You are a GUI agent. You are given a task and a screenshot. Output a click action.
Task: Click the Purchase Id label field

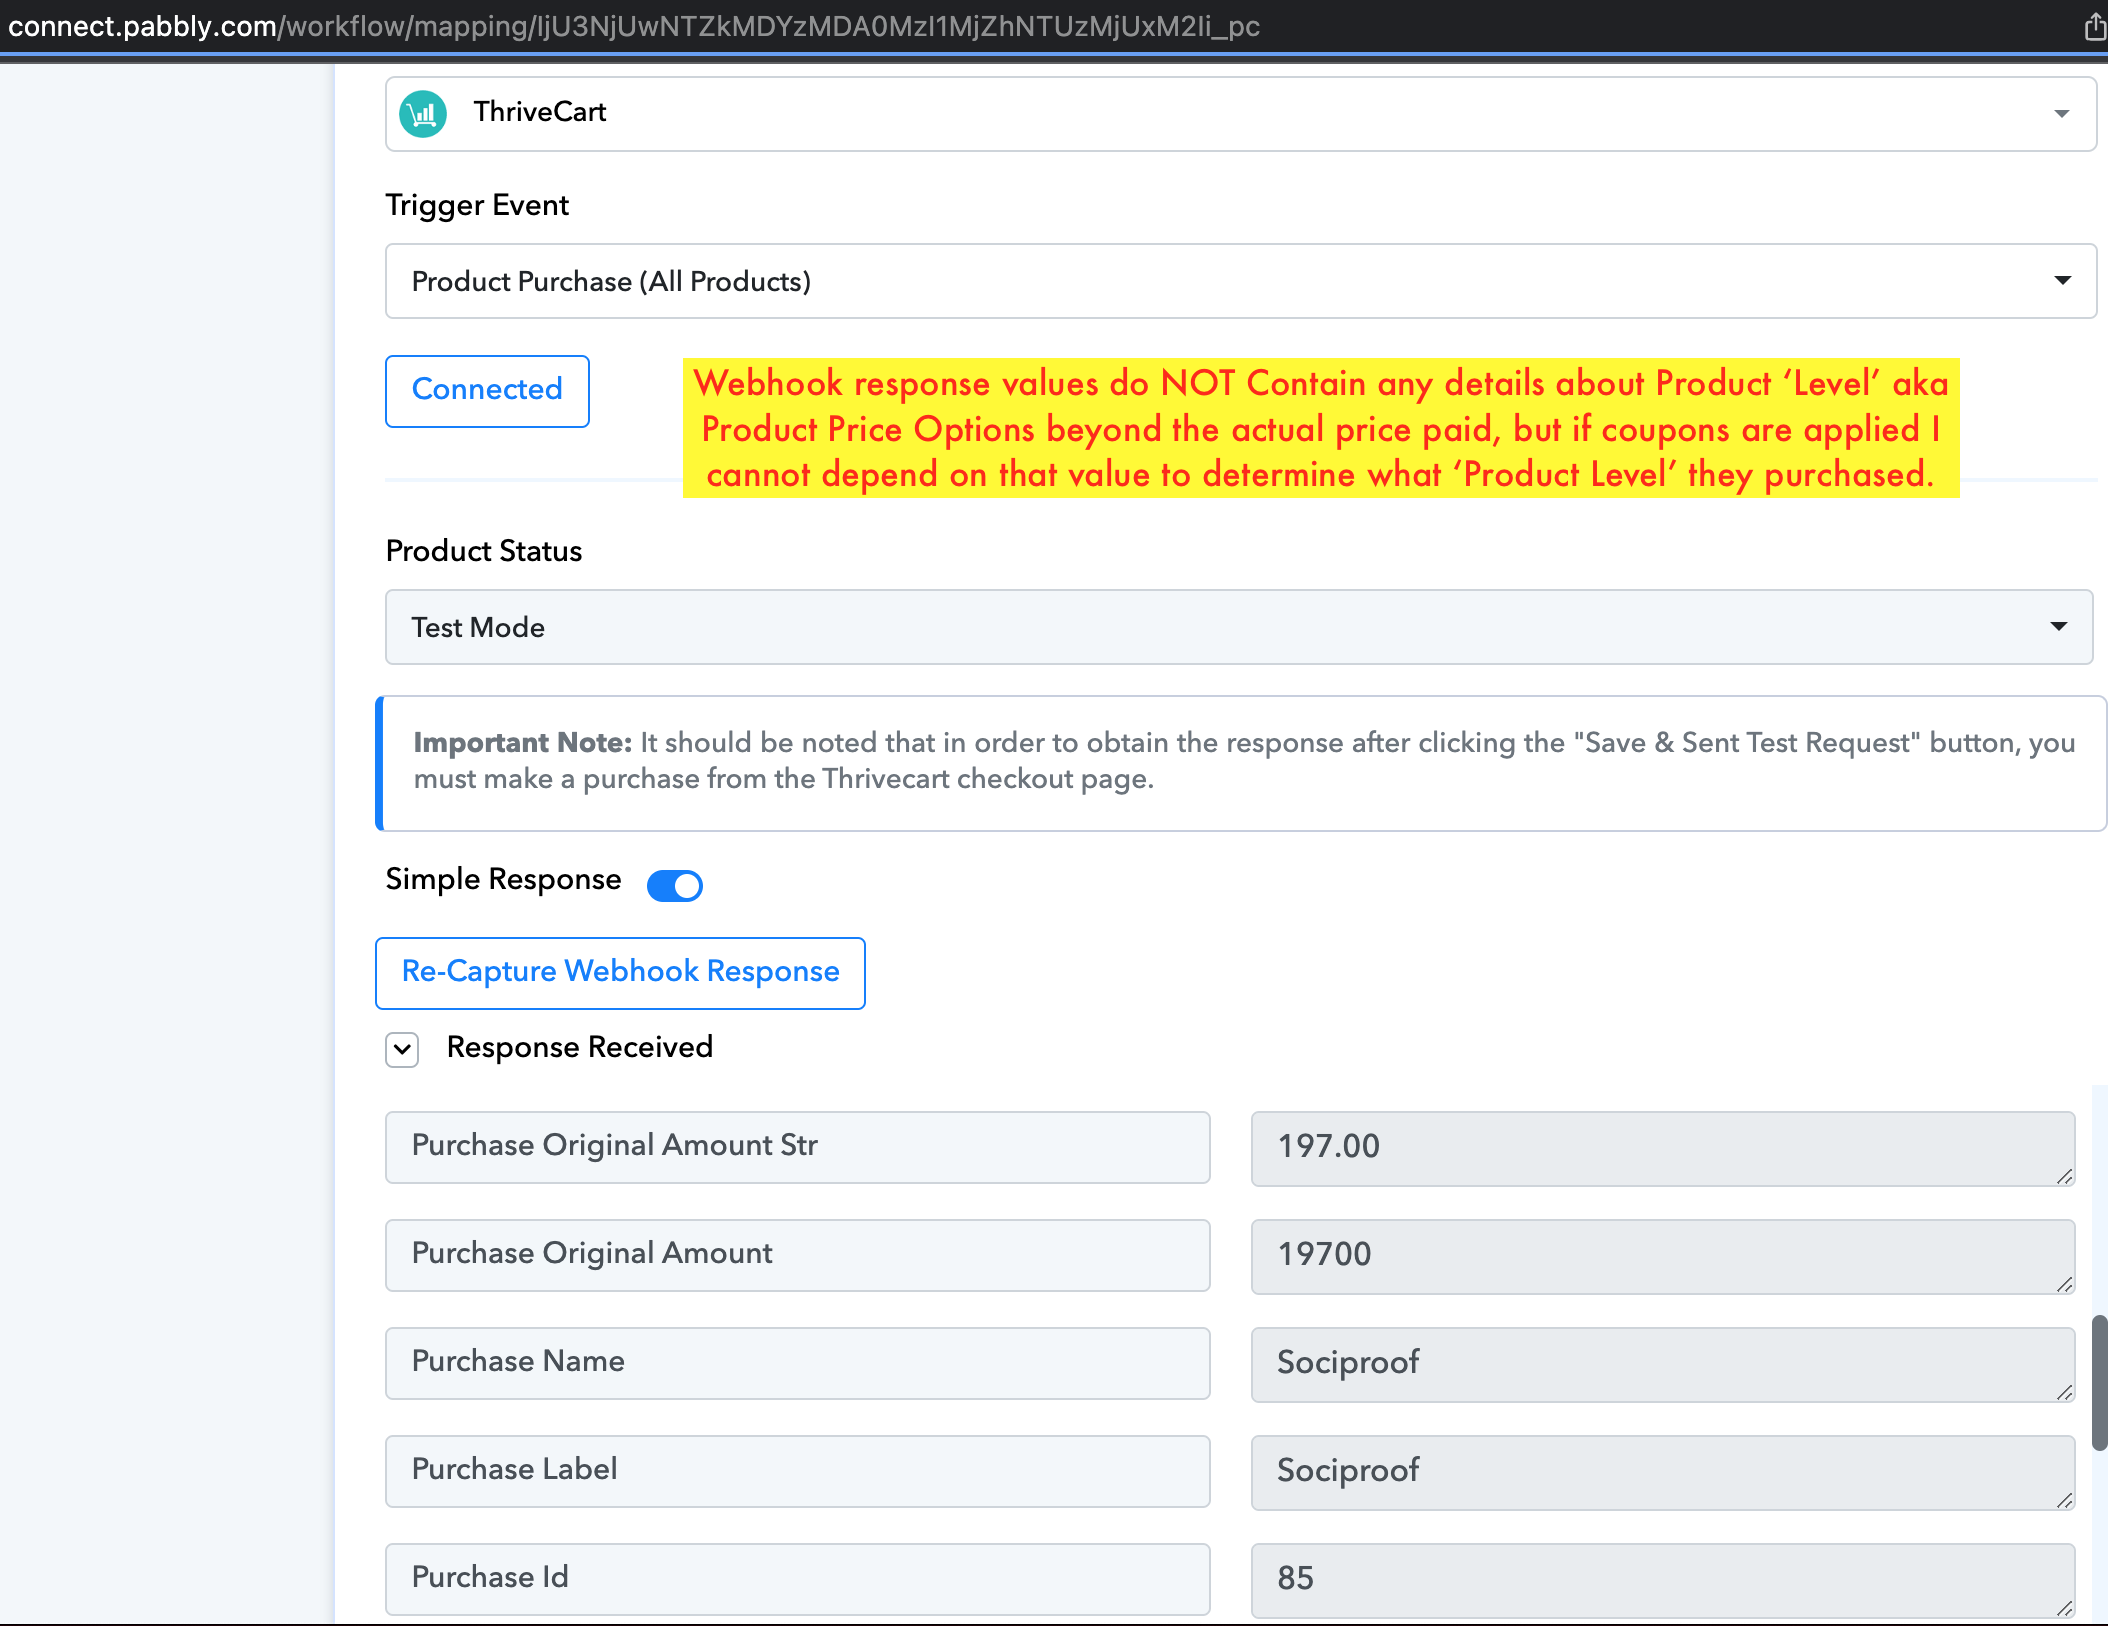click(798, 1579)
